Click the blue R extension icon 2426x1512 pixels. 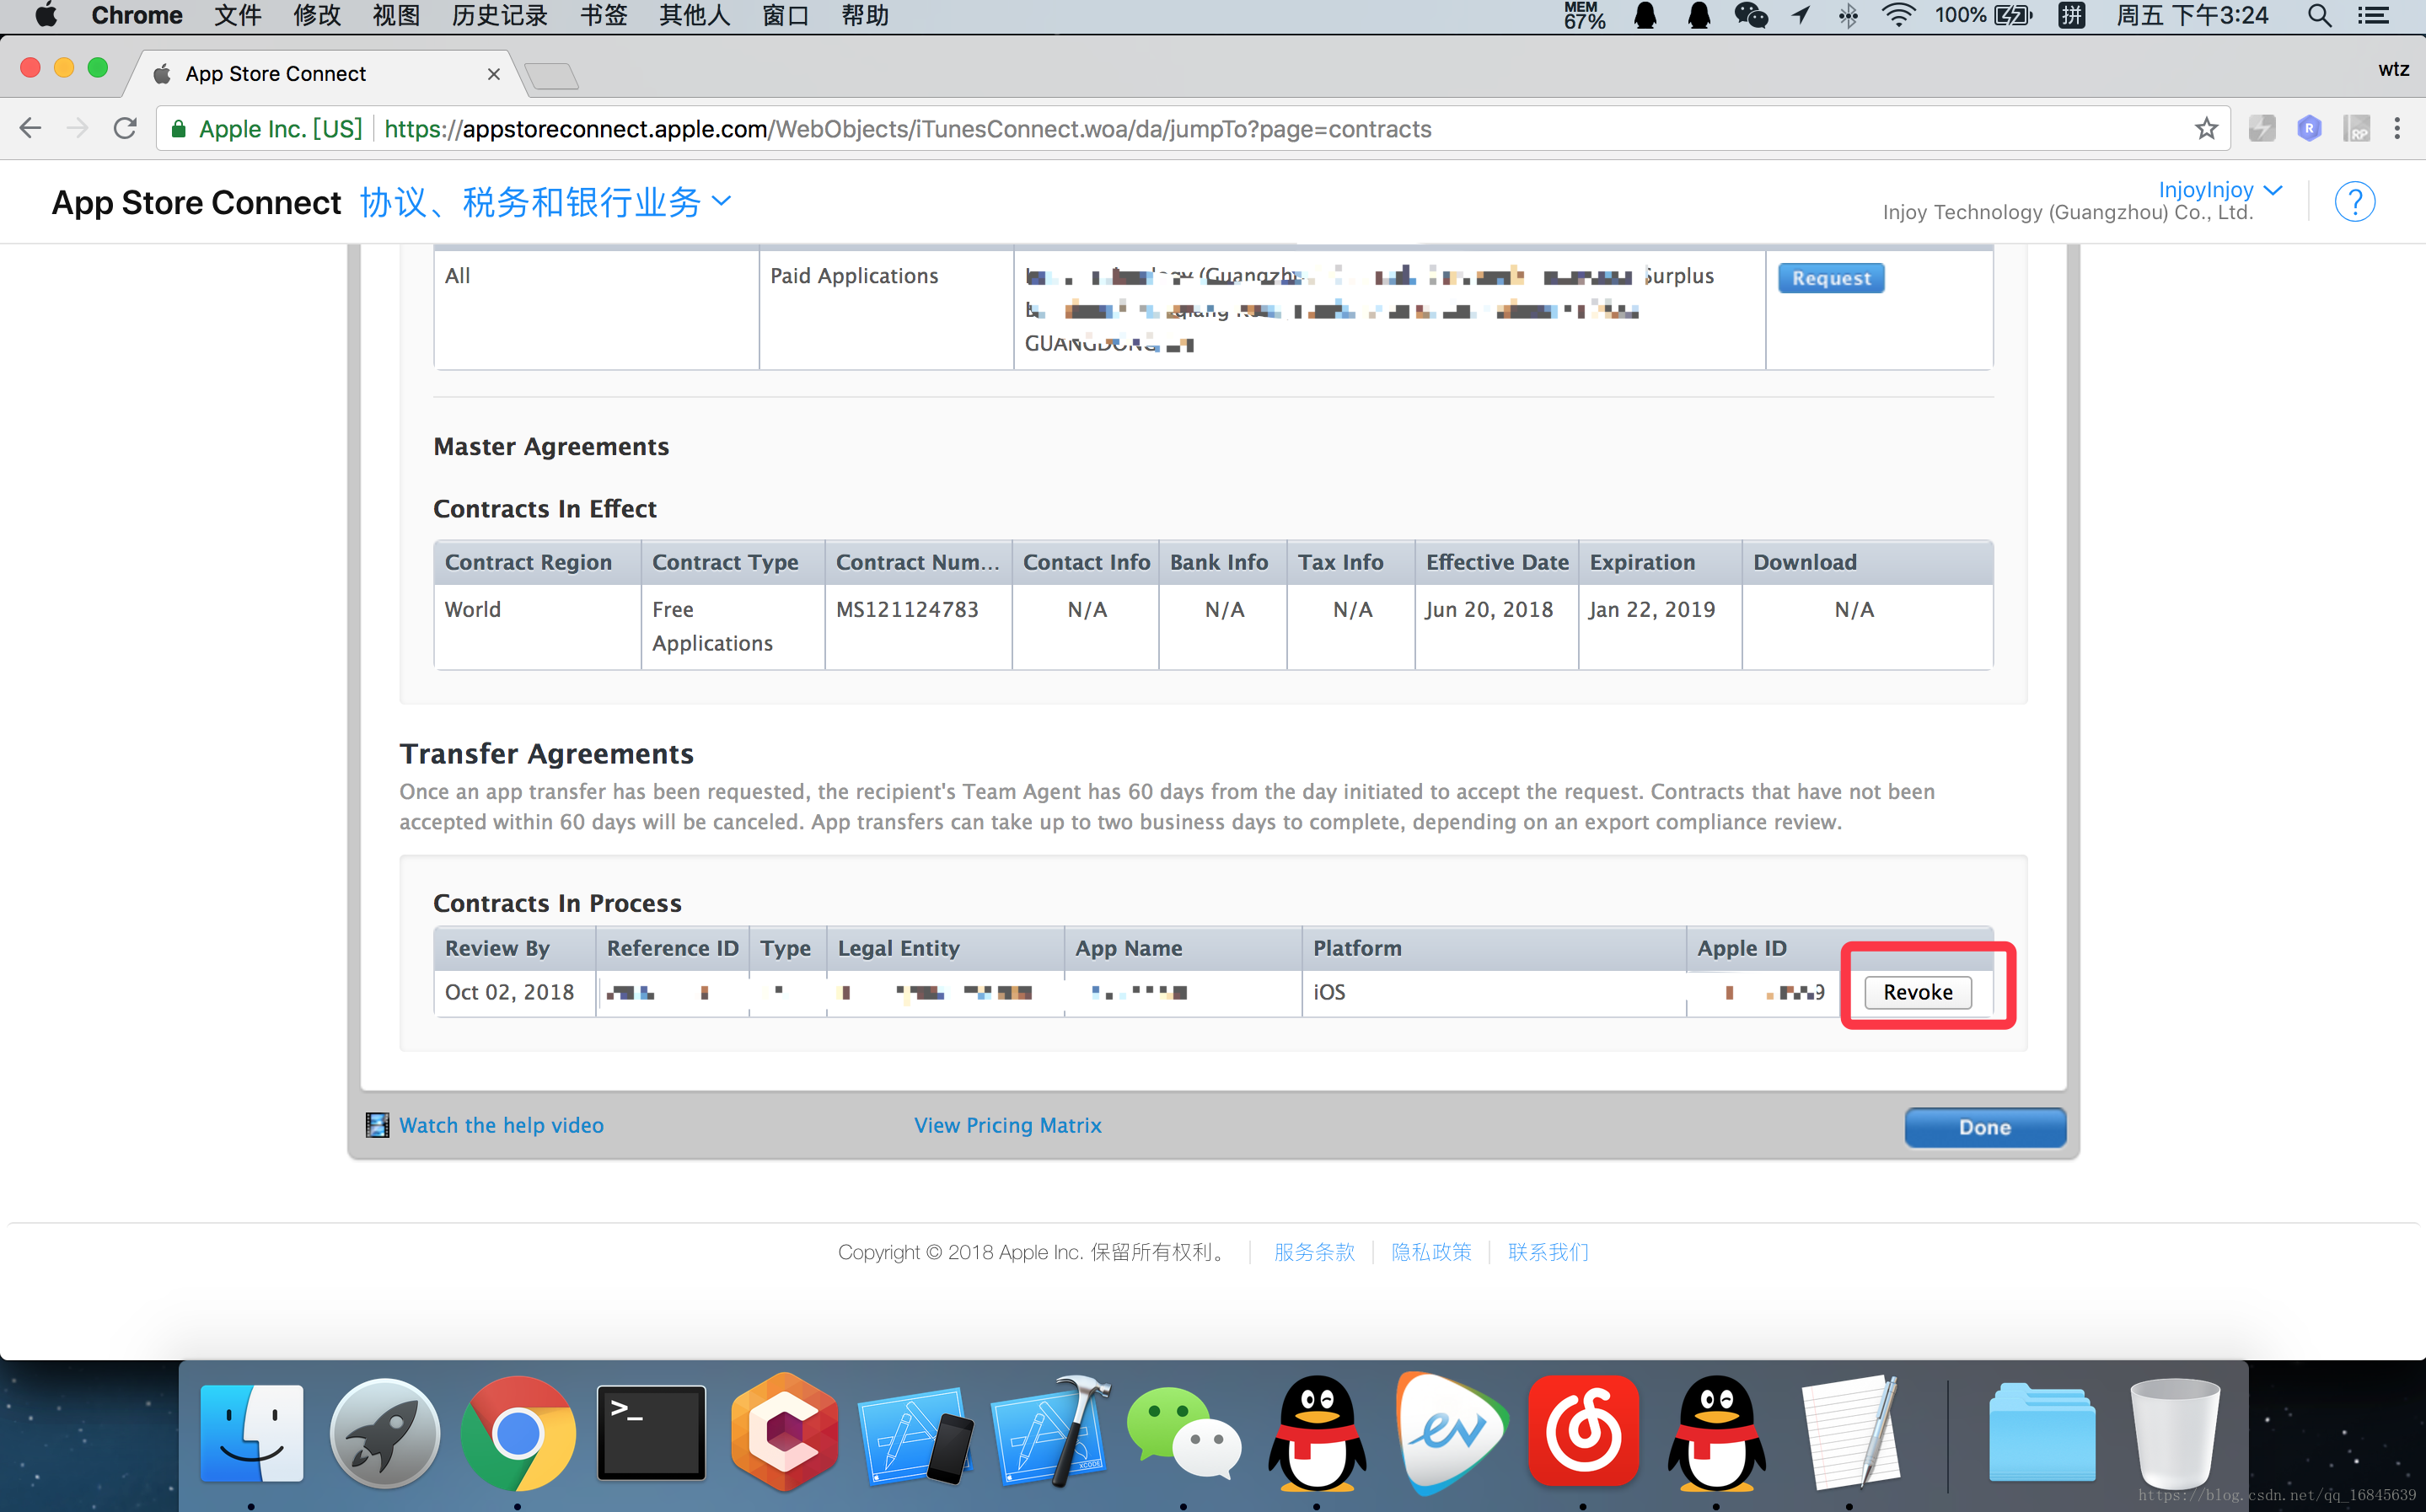click(2309, 129)
